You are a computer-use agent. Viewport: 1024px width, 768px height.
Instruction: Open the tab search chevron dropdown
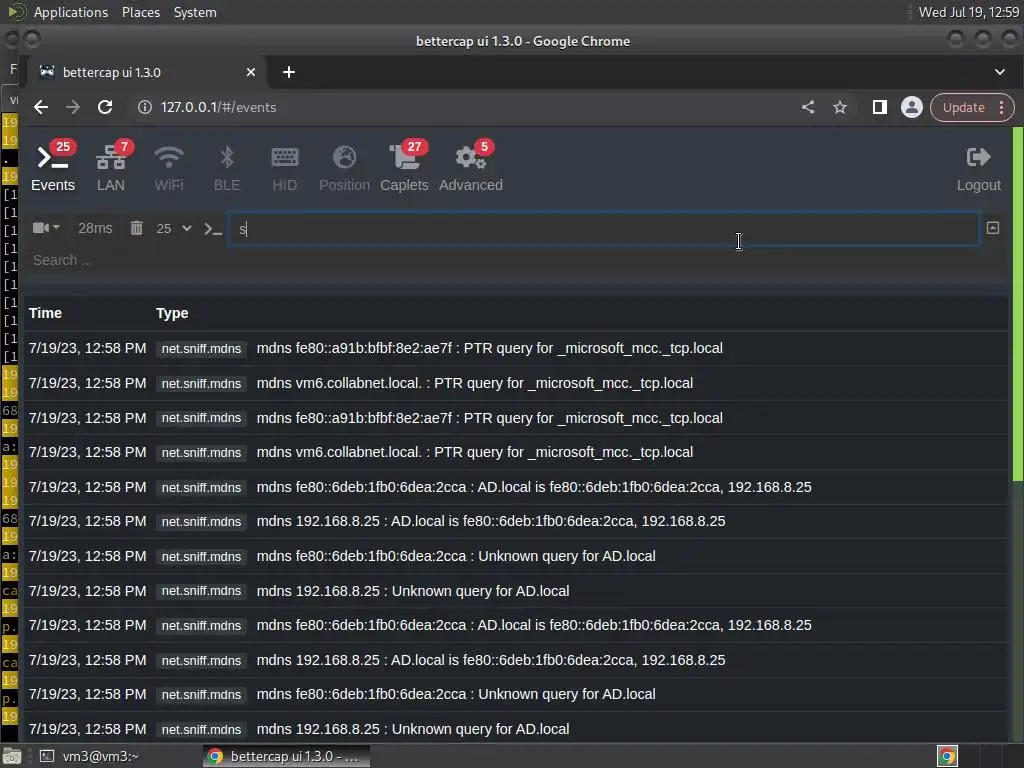(1000, 72)
